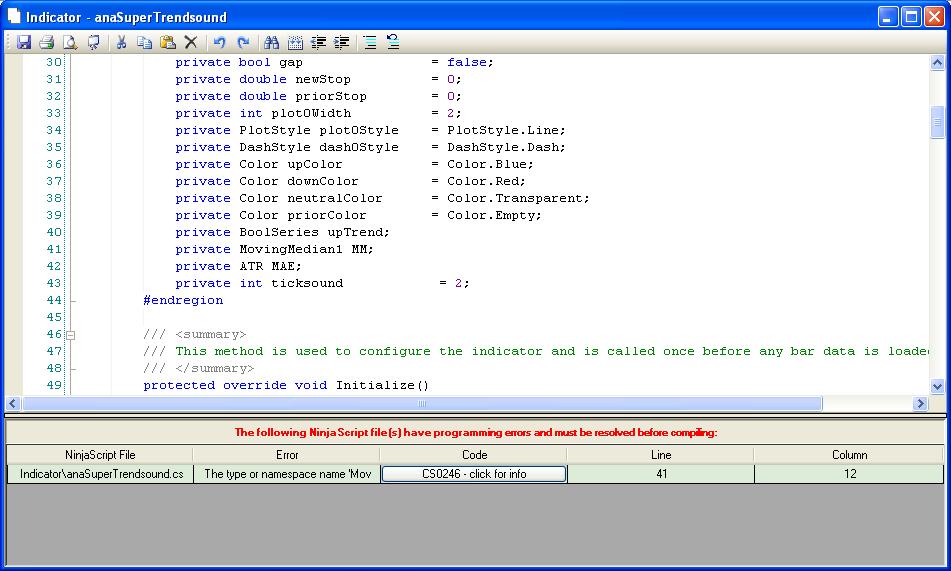Delete selection with the black X icon

pos(191,42)
